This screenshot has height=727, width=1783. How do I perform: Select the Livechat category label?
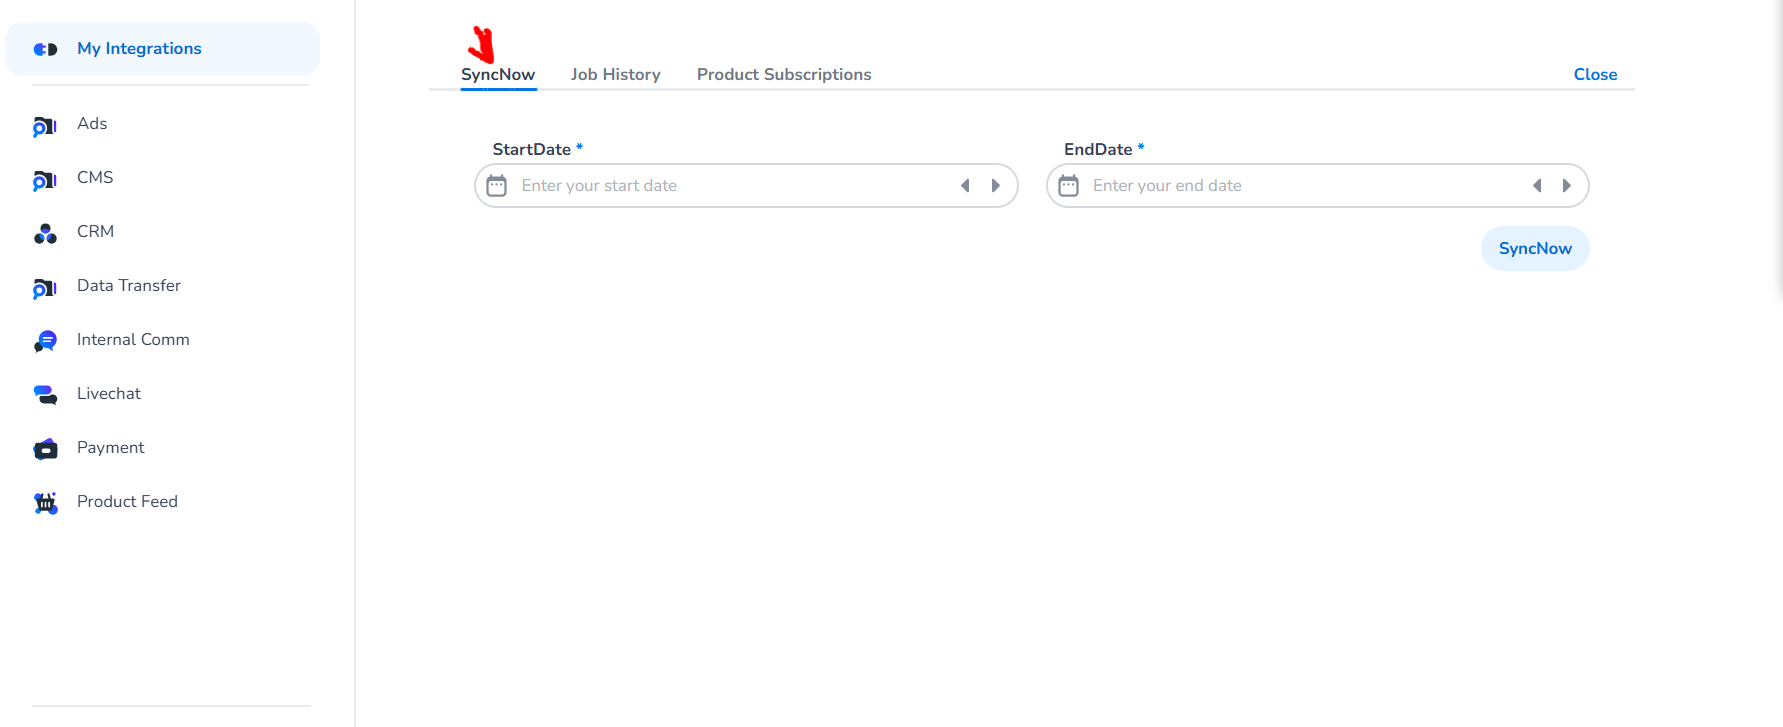109,394
